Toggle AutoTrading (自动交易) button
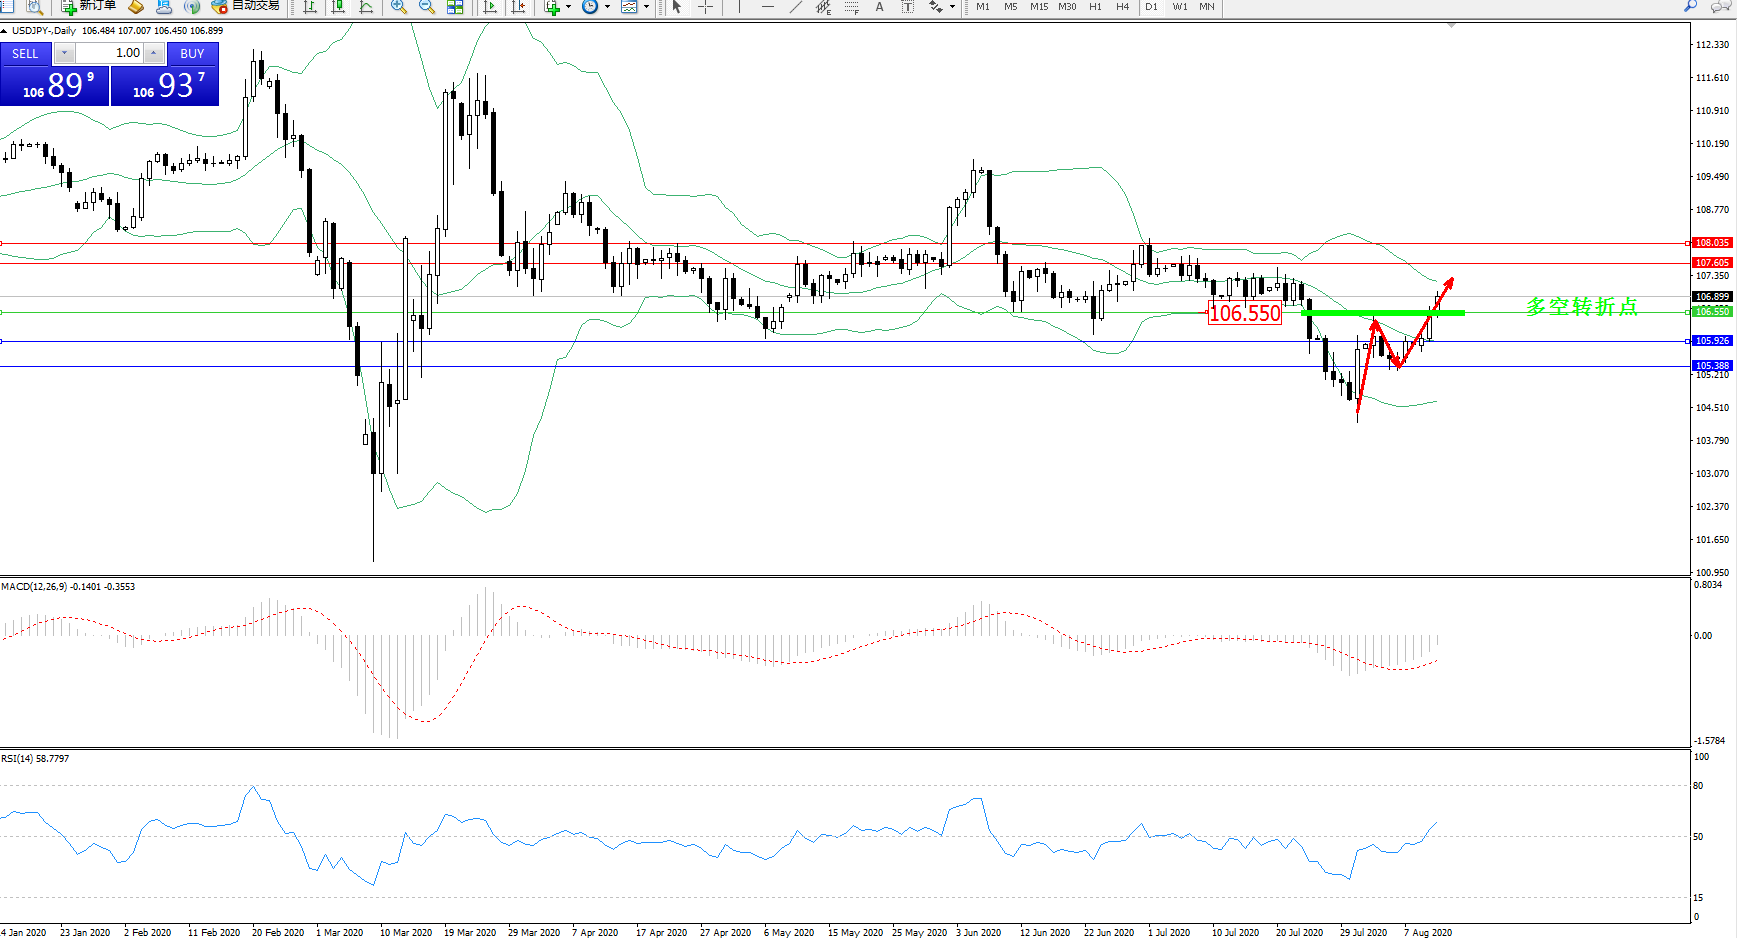1737x938 pixels. point(245,6)
